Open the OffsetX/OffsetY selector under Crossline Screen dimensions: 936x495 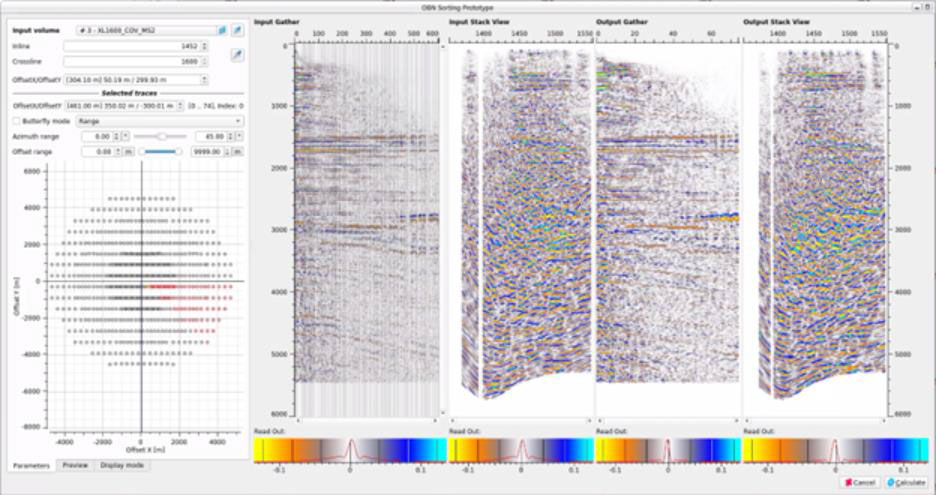[137, 79]
